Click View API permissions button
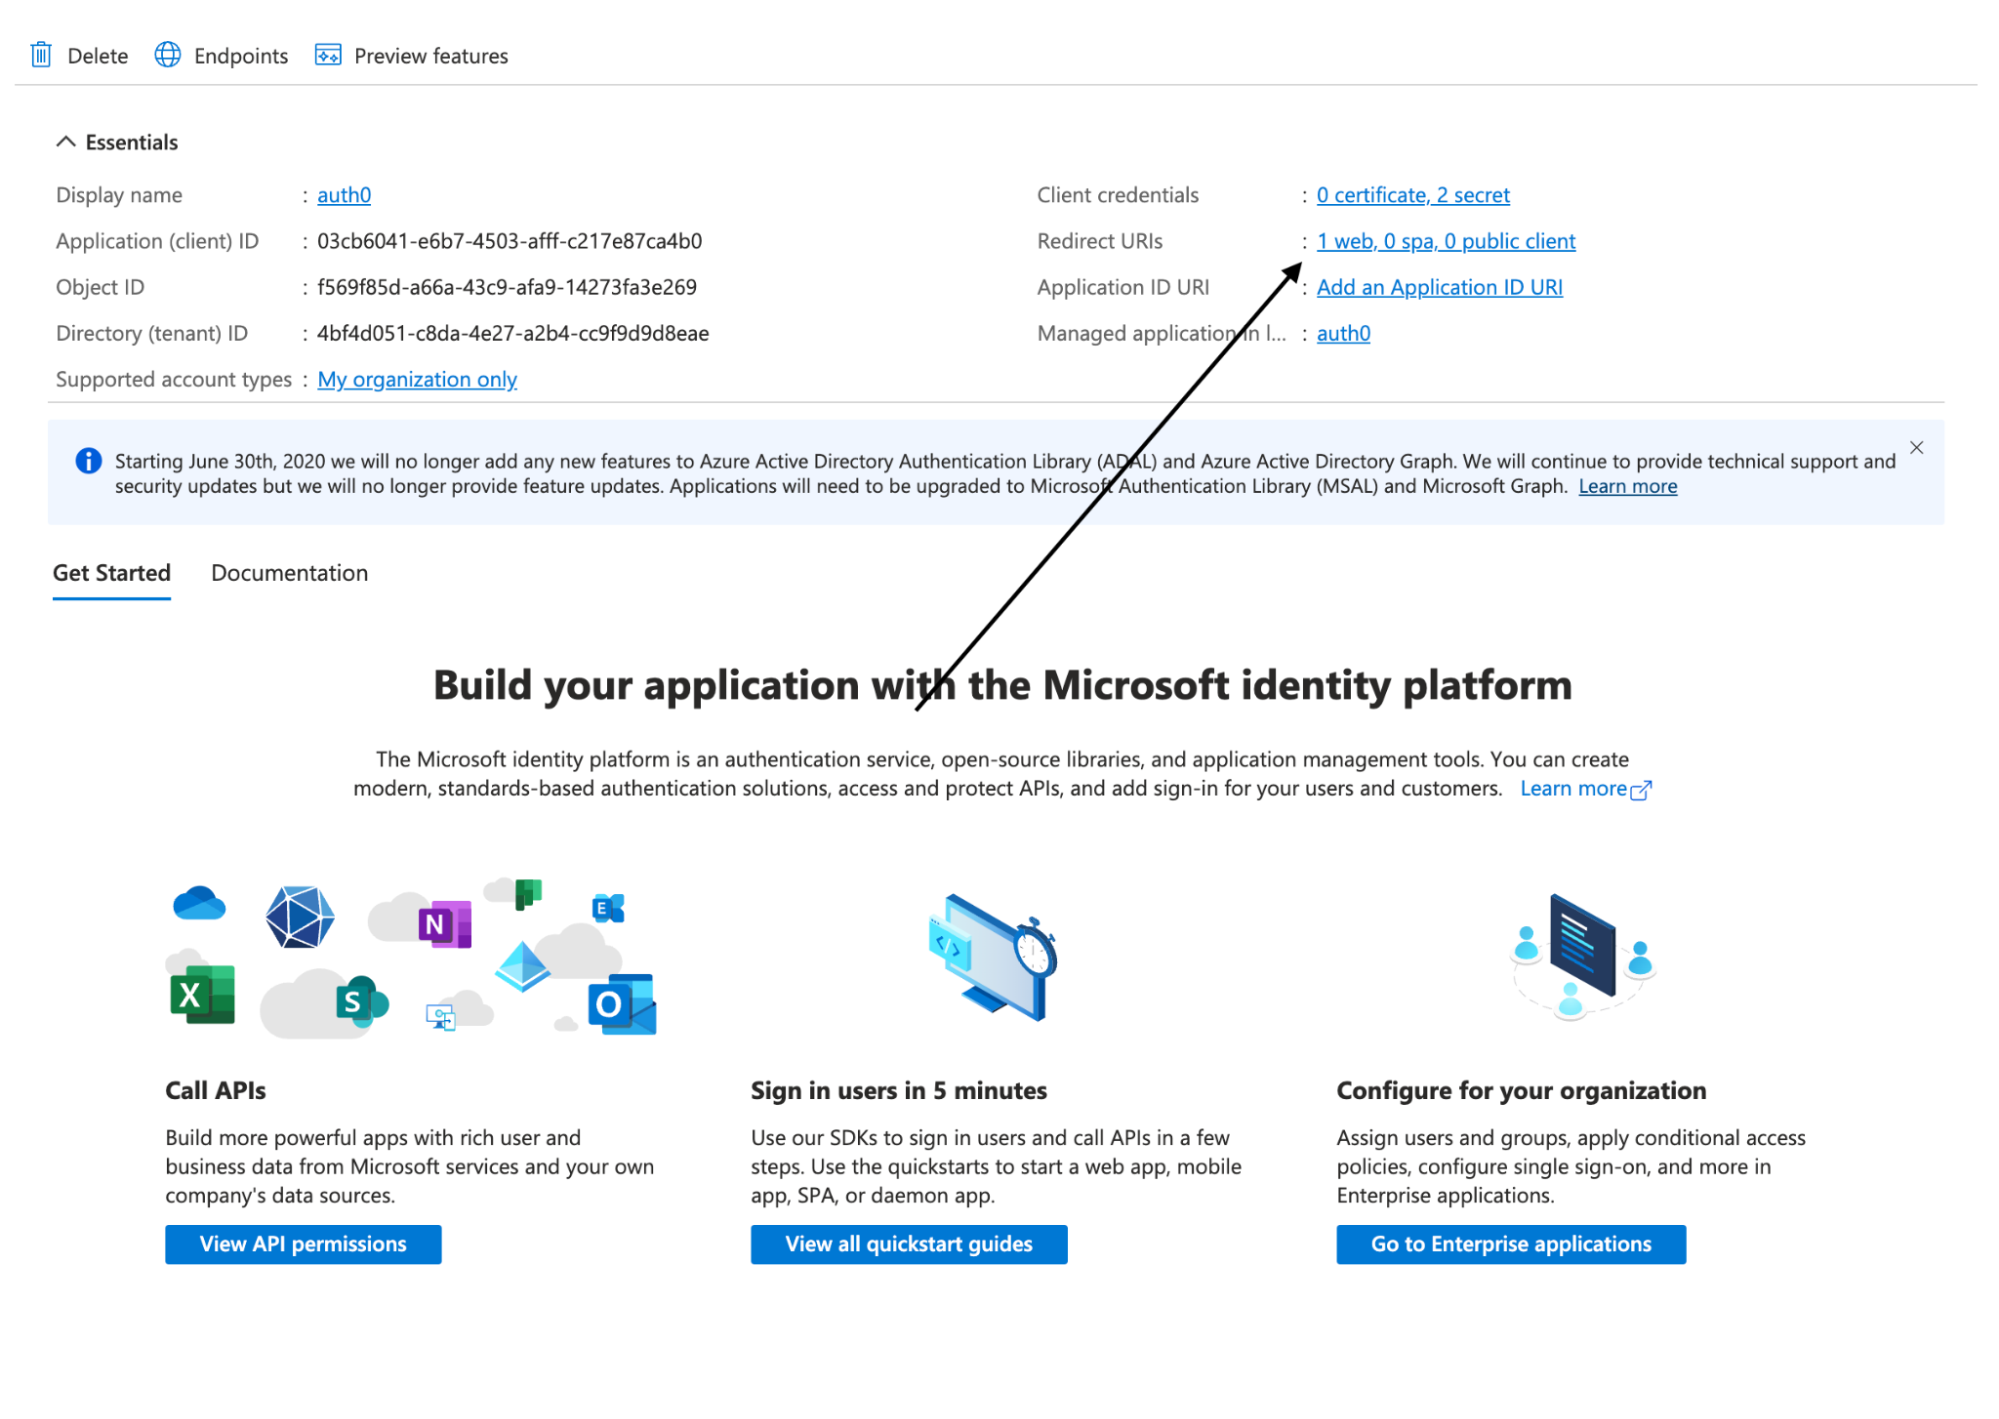 click(303, 1245)
